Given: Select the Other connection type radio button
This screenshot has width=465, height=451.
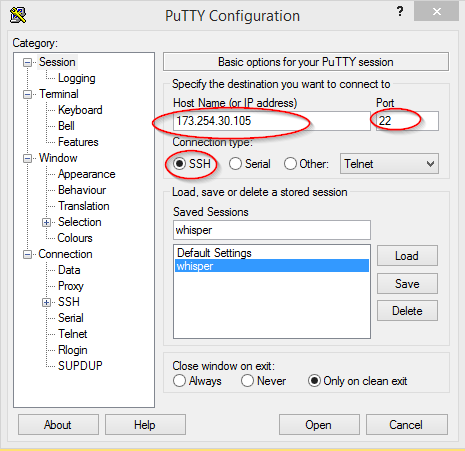Looking at the screenshot, I should point(290,164).
